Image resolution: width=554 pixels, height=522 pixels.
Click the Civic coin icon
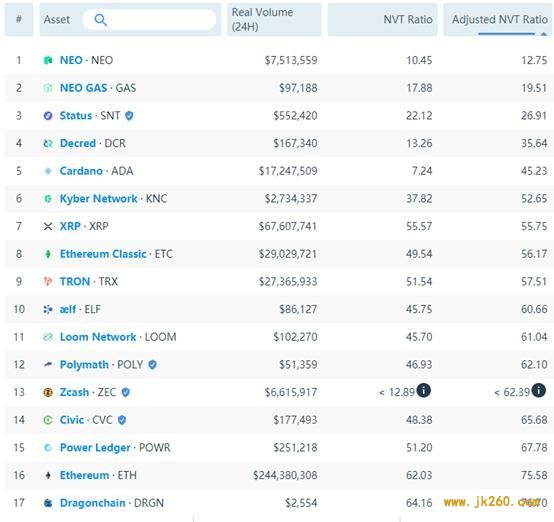click(48, 420)
